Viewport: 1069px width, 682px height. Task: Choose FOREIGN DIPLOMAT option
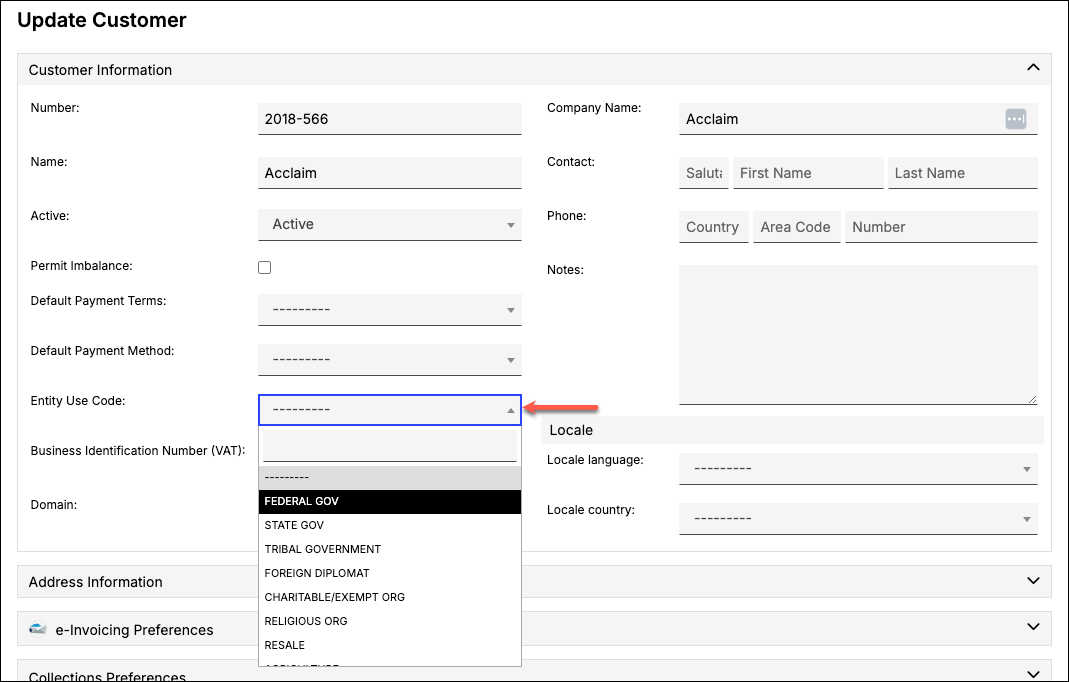[390, 573]
